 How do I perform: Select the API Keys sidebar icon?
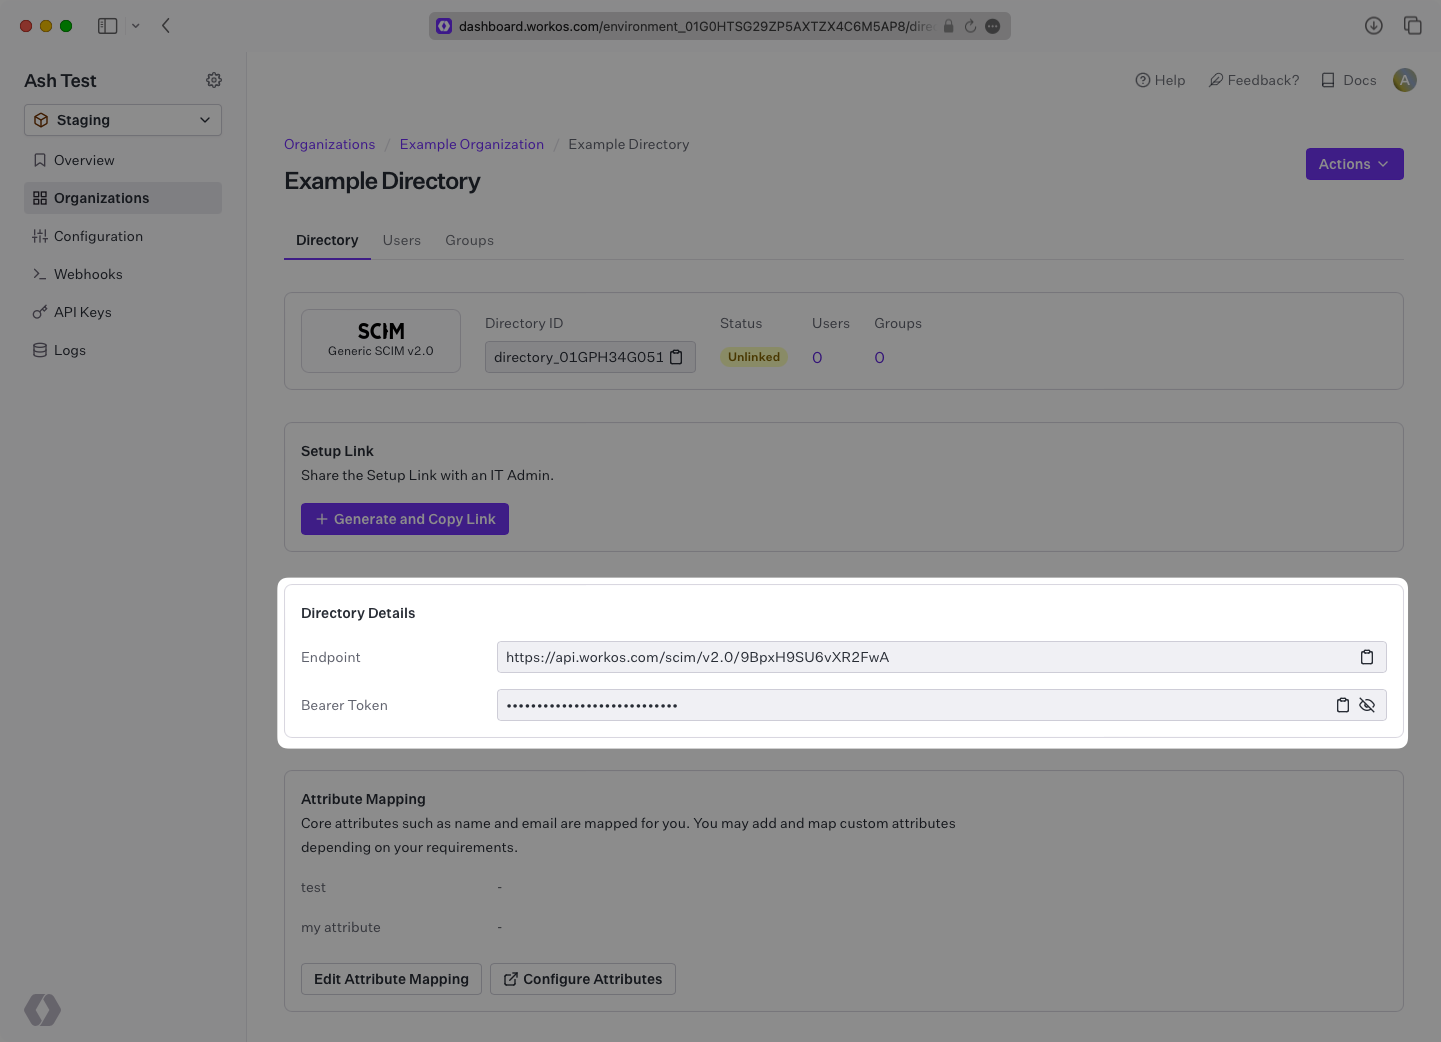[x=39, y=311]
